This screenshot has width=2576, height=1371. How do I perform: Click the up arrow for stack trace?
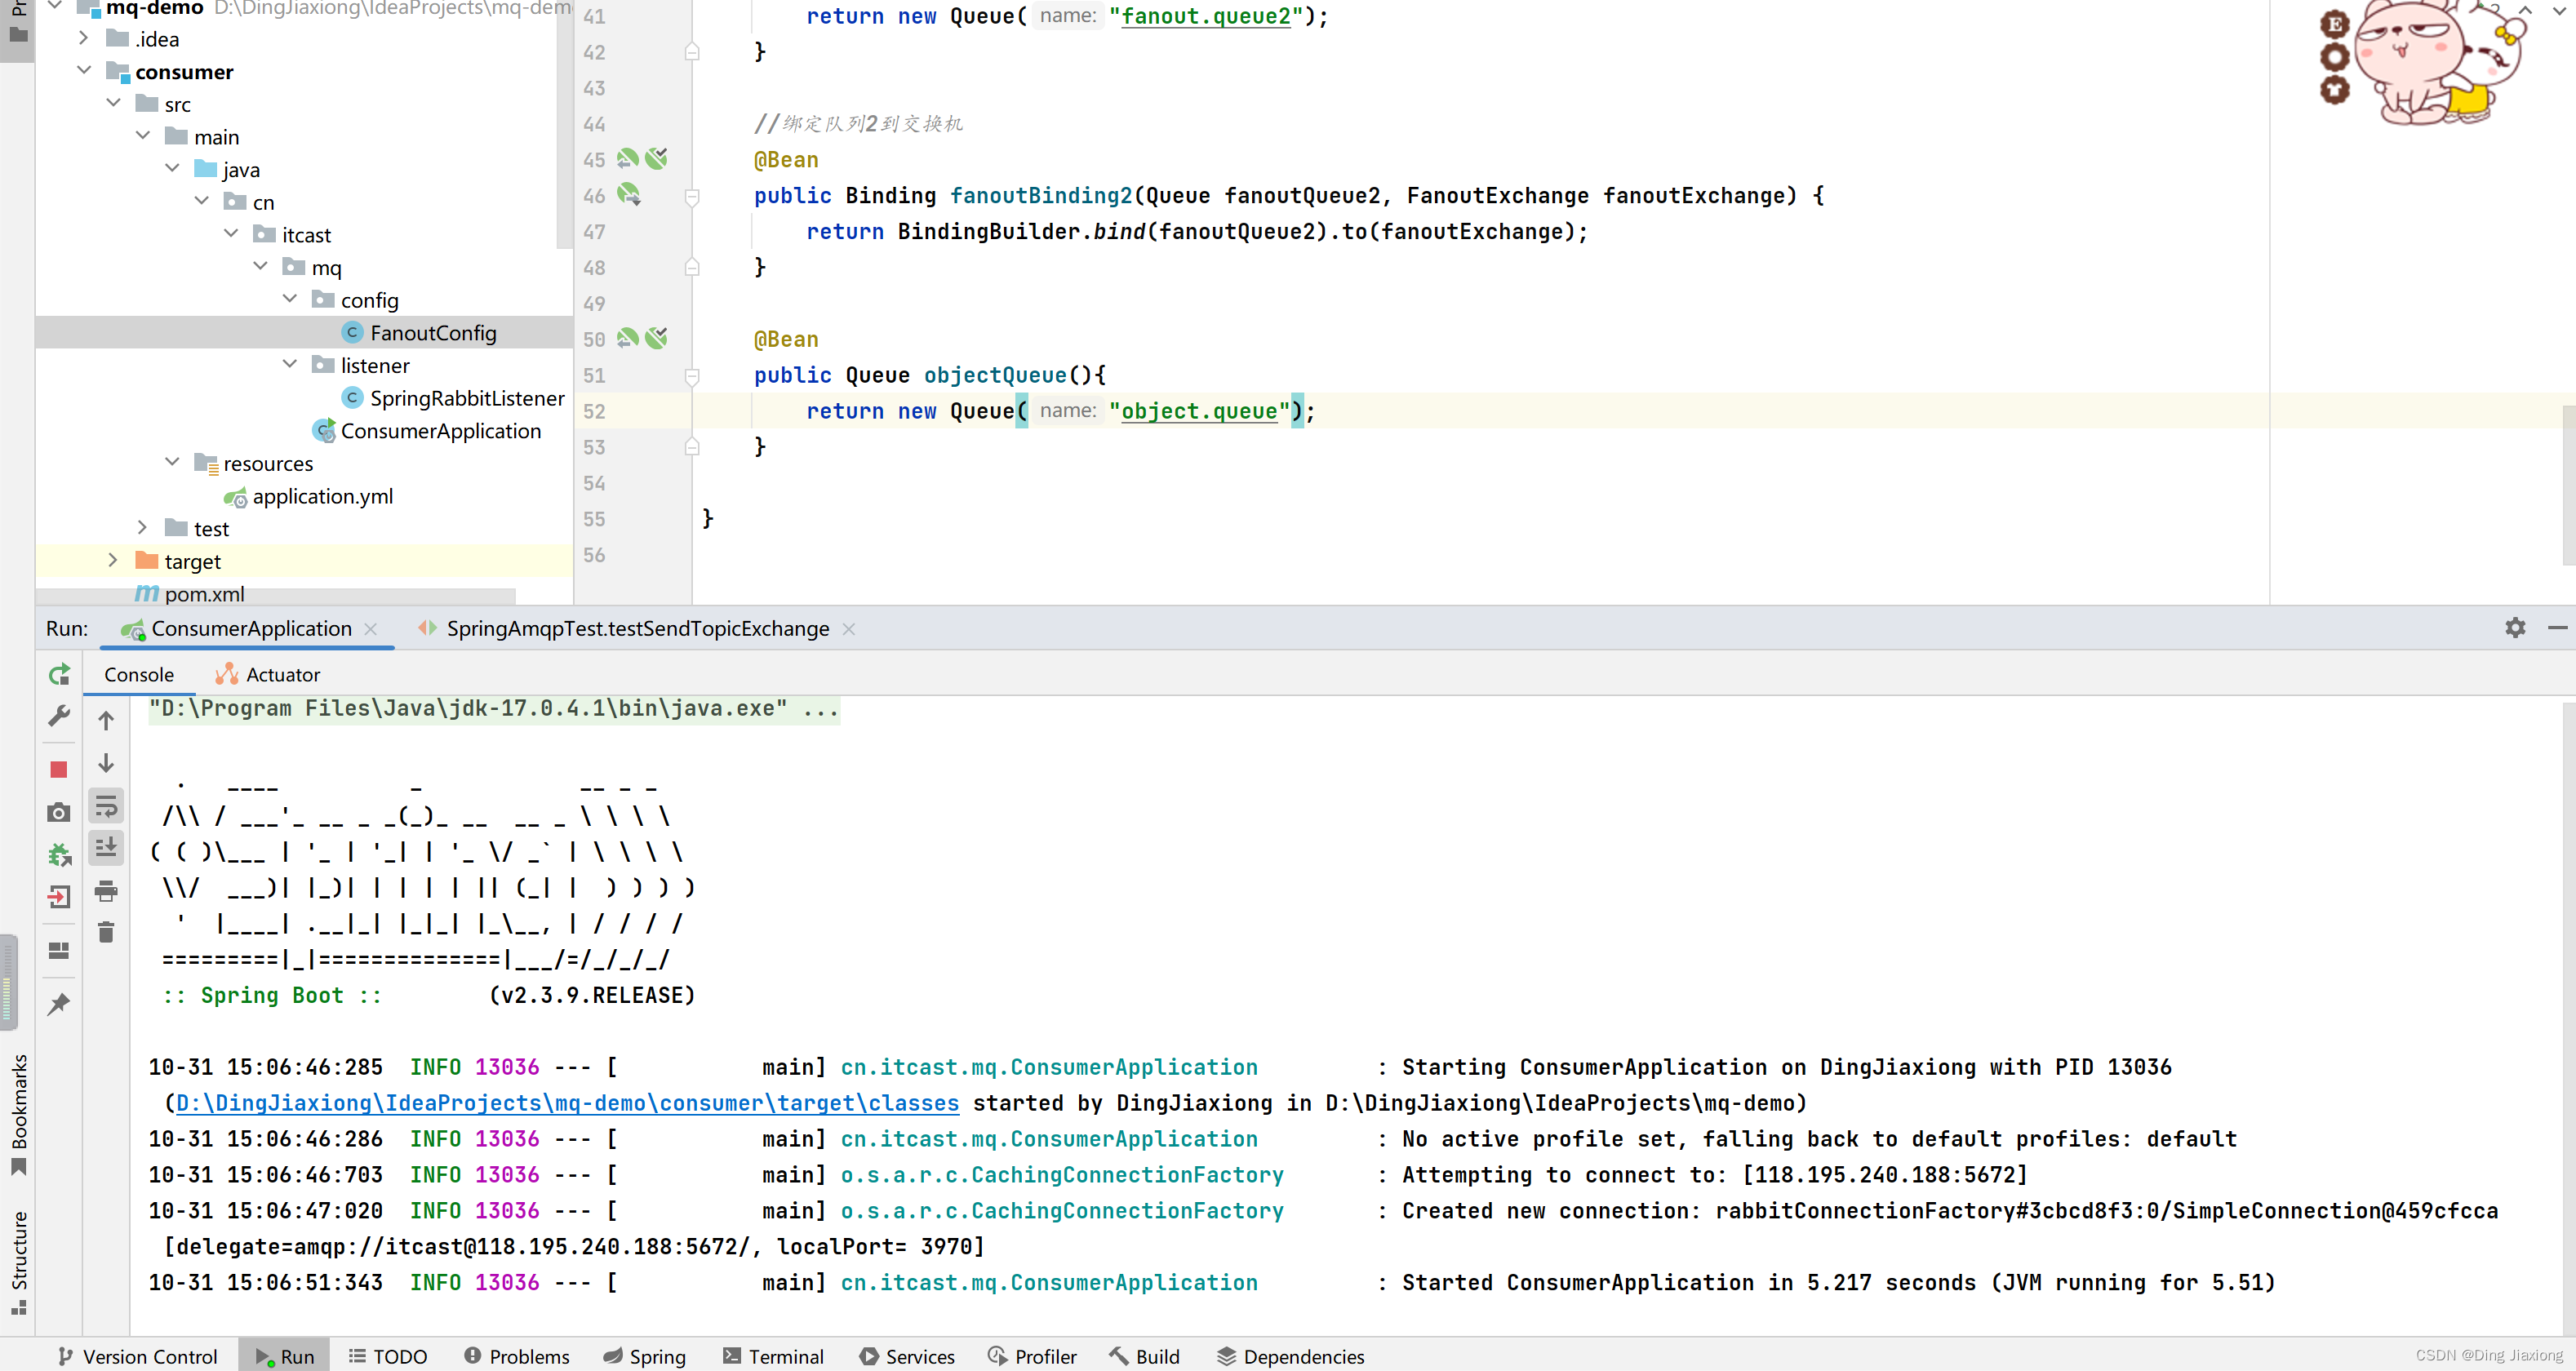(x=106, y=720)
